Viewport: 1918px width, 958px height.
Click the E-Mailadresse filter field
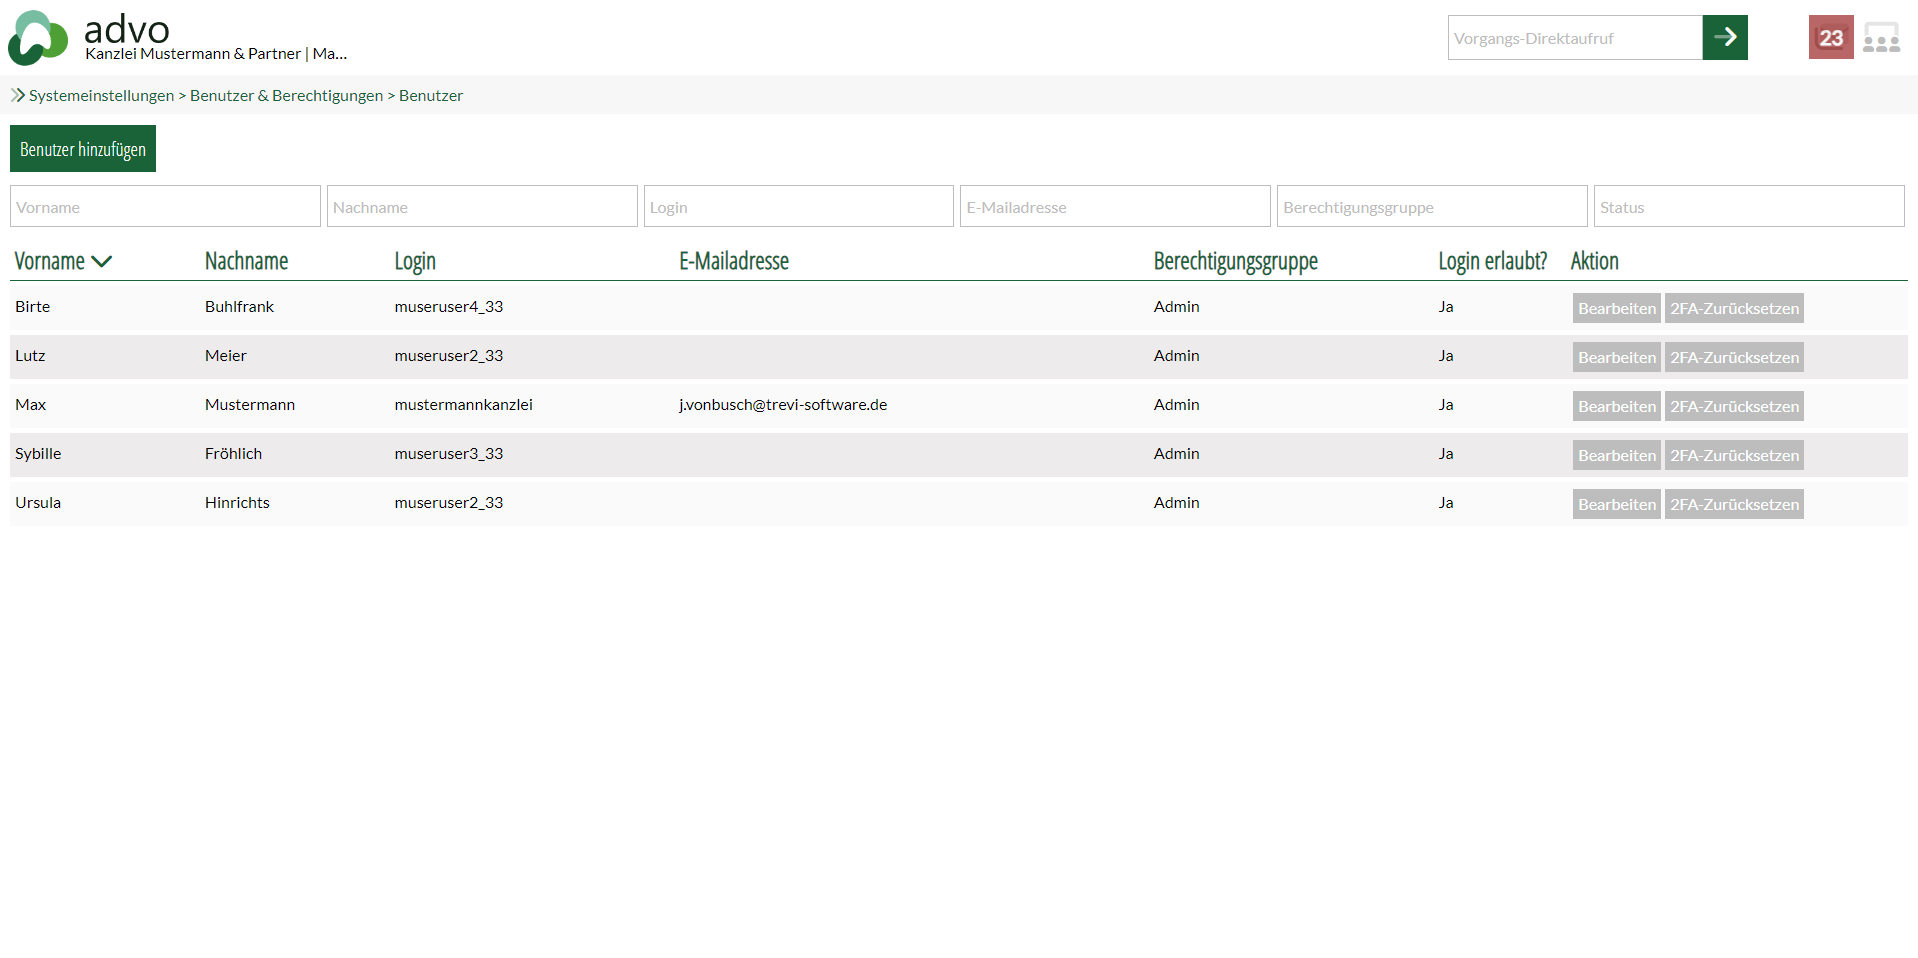[1114, 207]
